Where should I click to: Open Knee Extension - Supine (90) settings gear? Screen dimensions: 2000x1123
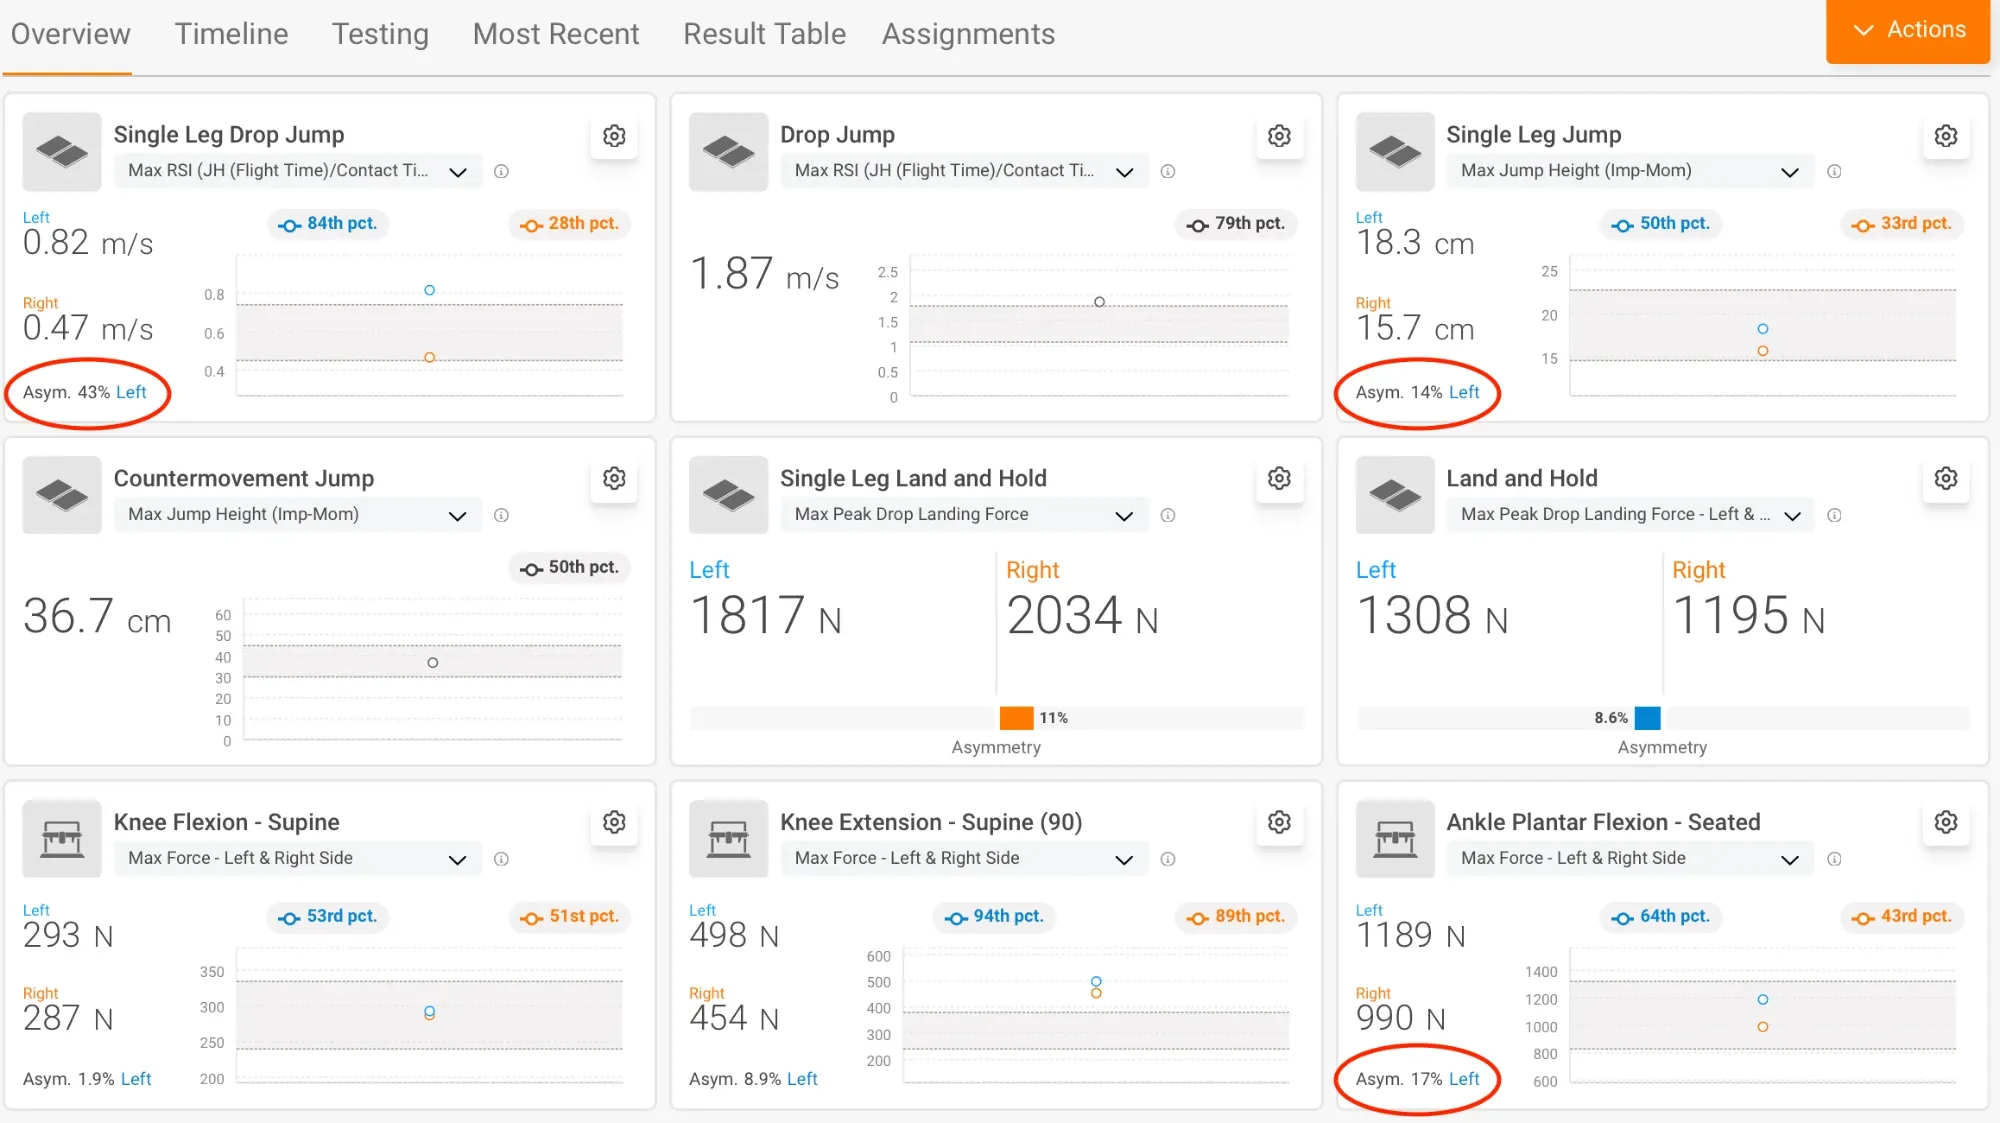[1279, 822]
